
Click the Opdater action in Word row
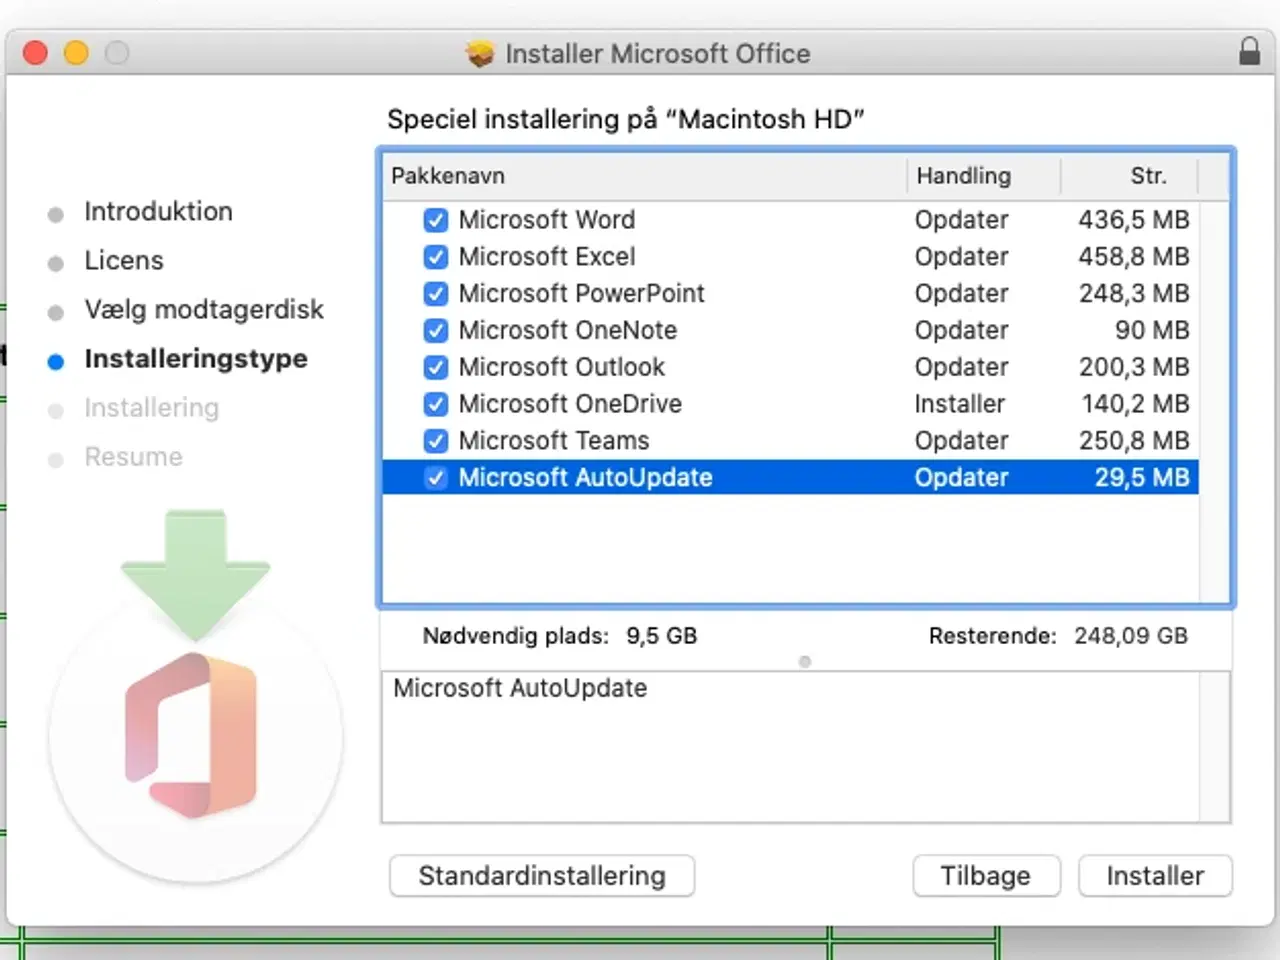962,220
